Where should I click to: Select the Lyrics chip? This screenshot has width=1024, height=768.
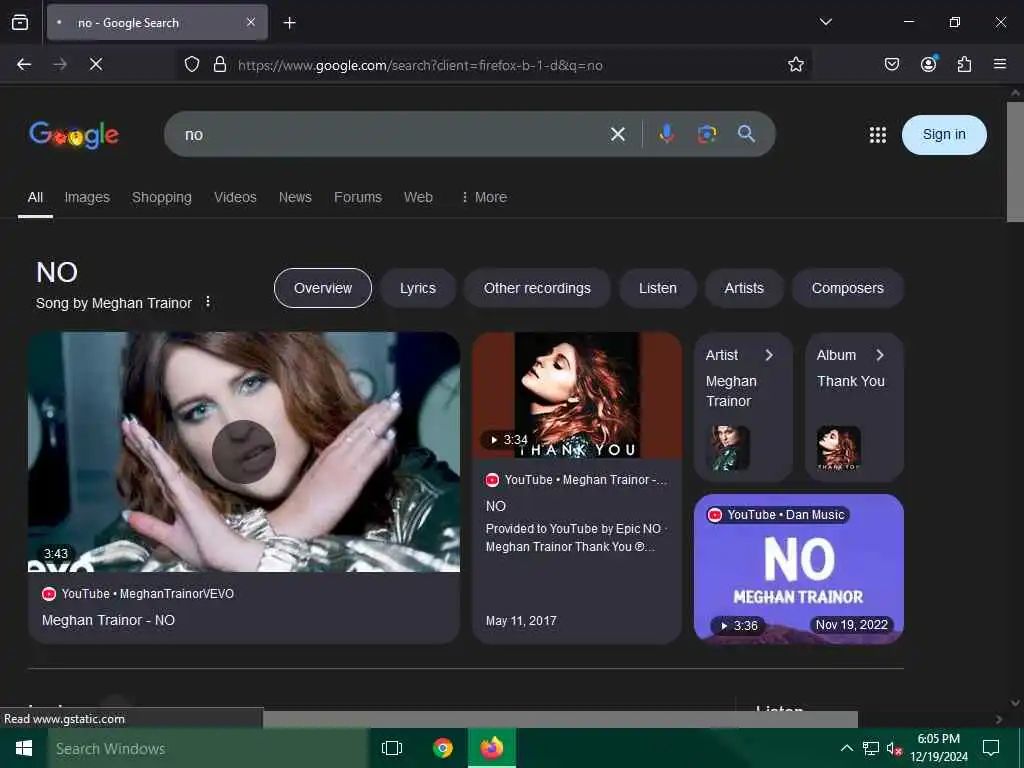418,288
